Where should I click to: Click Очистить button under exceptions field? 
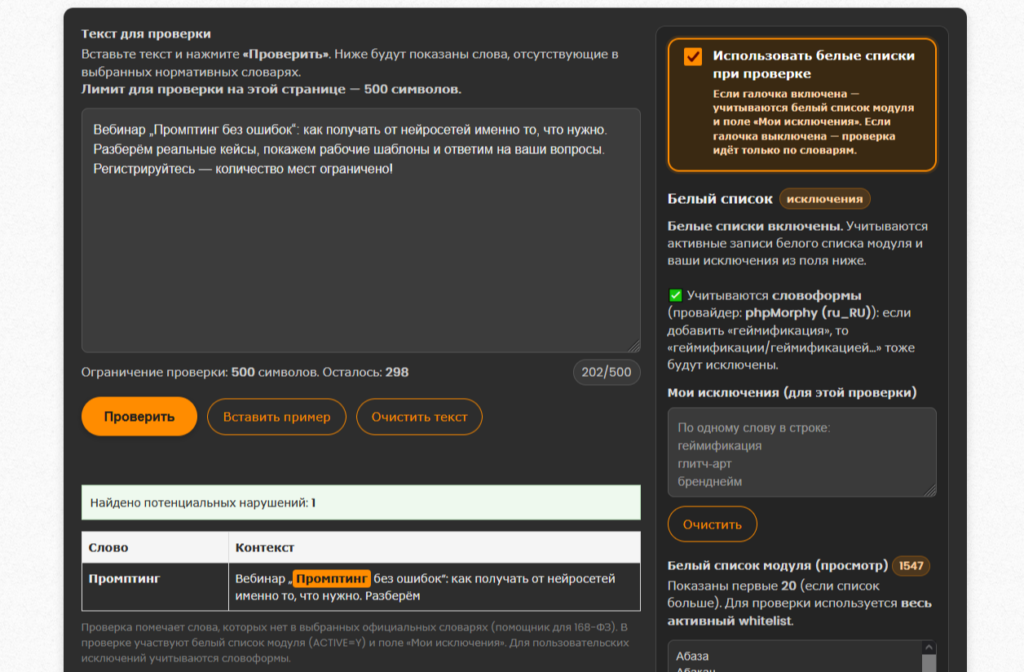click(x=712, y=524)
